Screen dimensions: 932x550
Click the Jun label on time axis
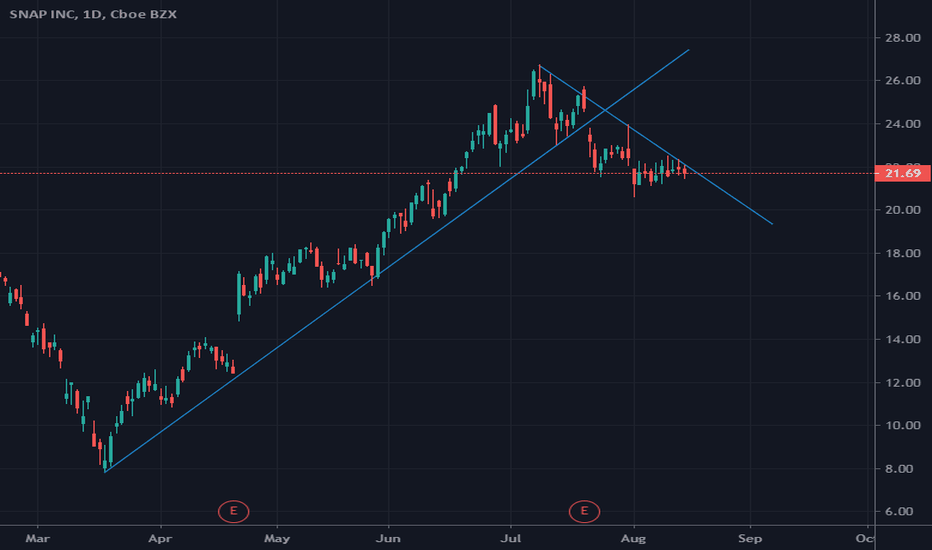click(388, 539)
